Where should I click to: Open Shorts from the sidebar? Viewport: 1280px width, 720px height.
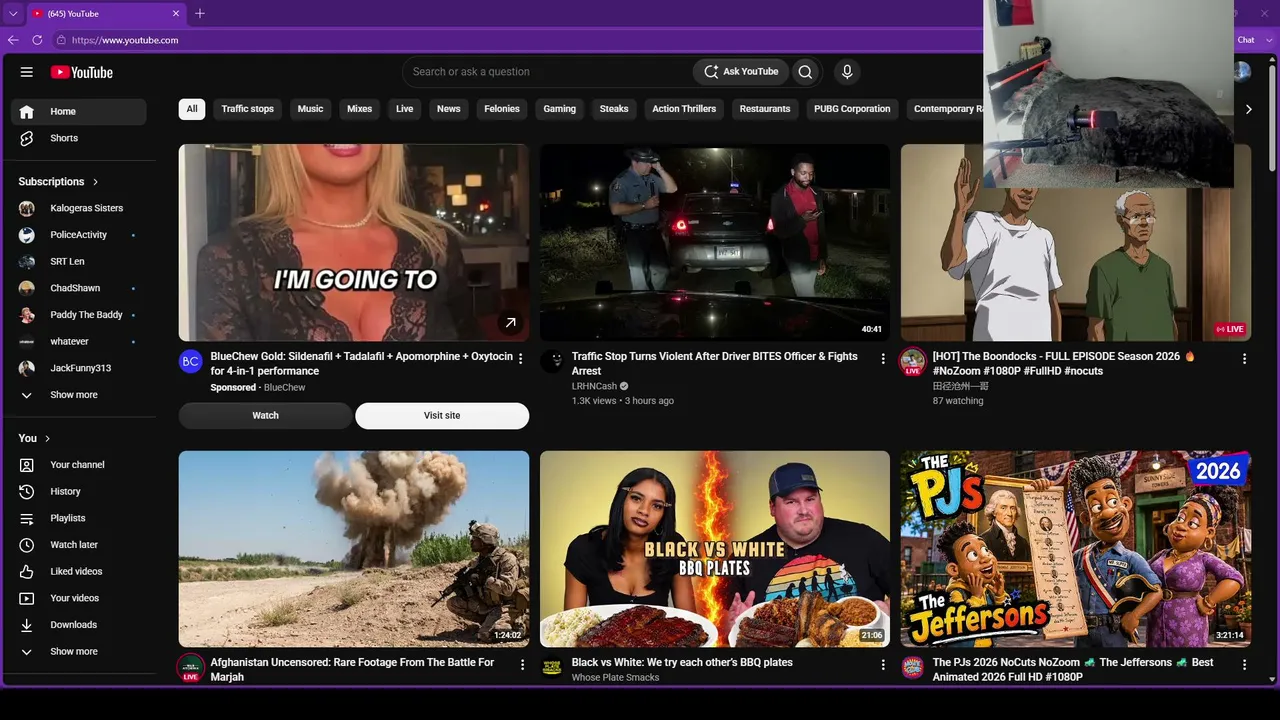tap(79, 138)
